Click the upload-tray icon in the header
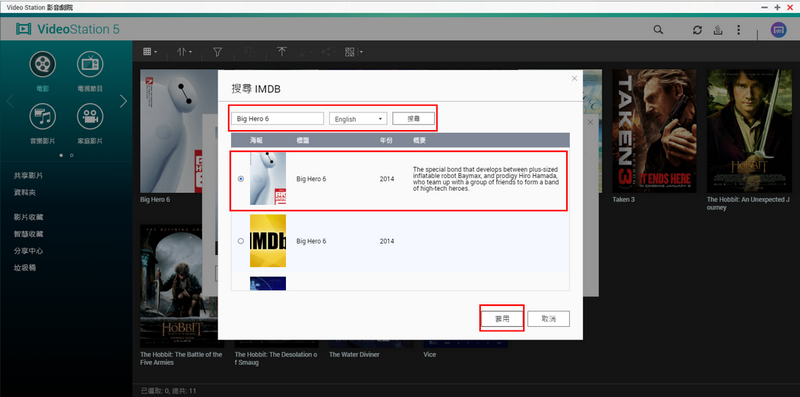 [x=718, y=30]
